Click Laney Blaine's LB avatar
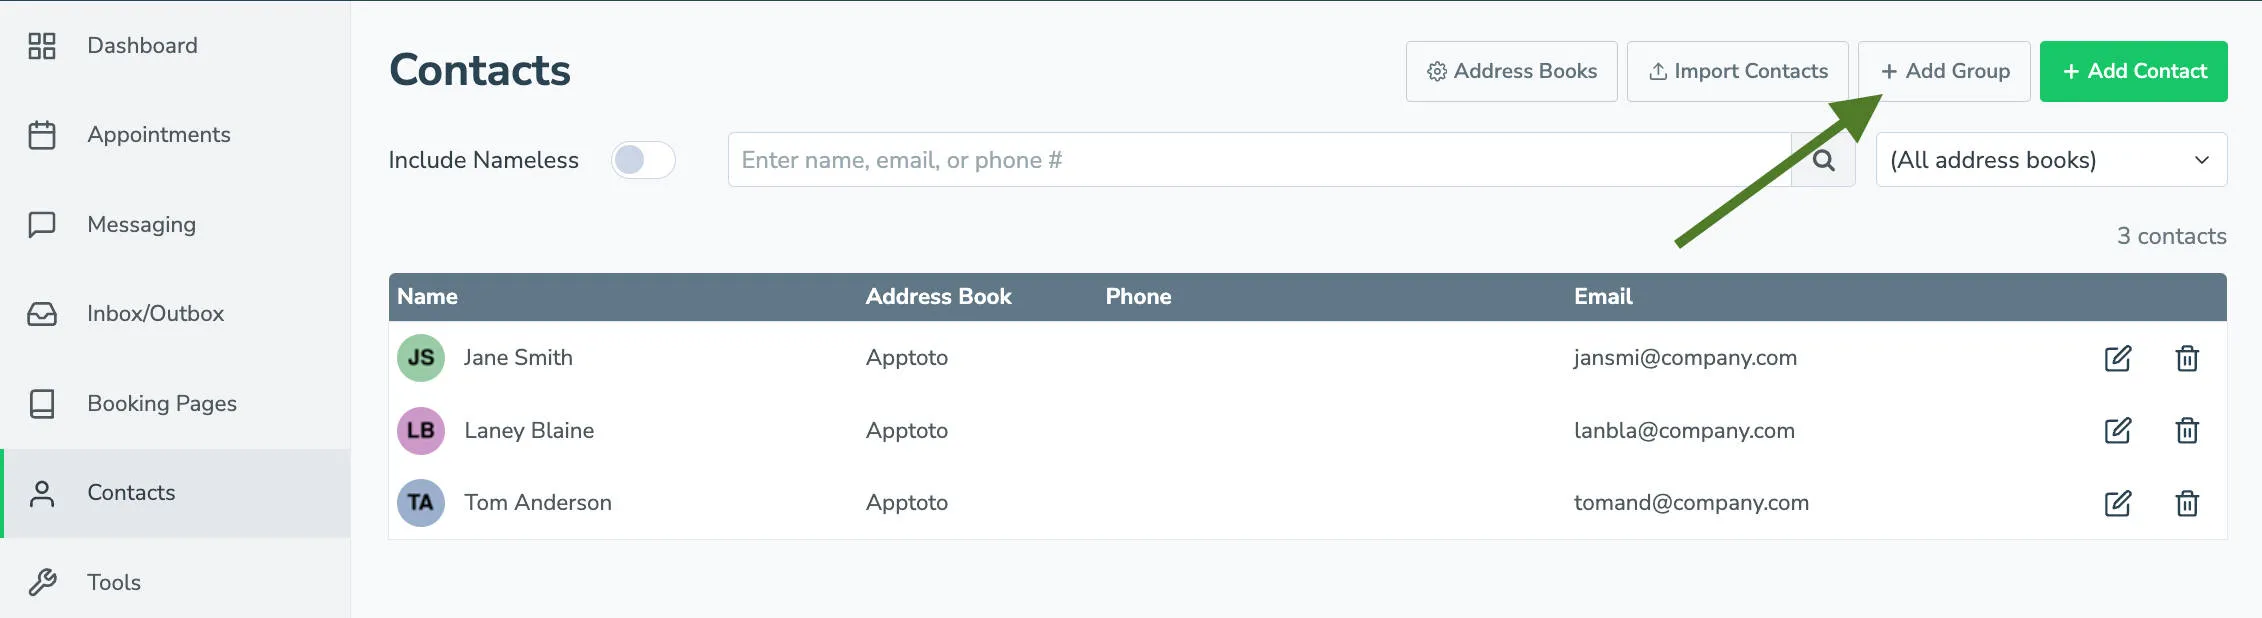Screen dimensions: 2262x618 click(x=420, y=430)
